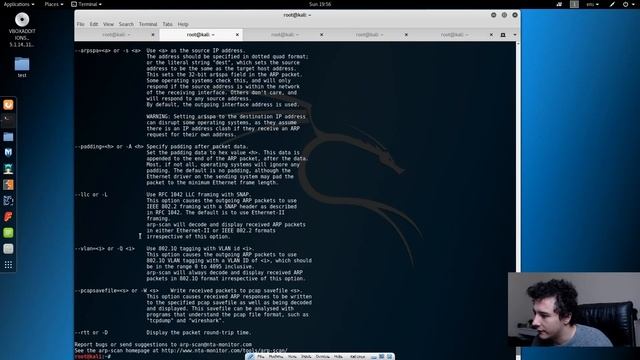
Task: Click the '--llc or -L' option text
Action: 91,195
